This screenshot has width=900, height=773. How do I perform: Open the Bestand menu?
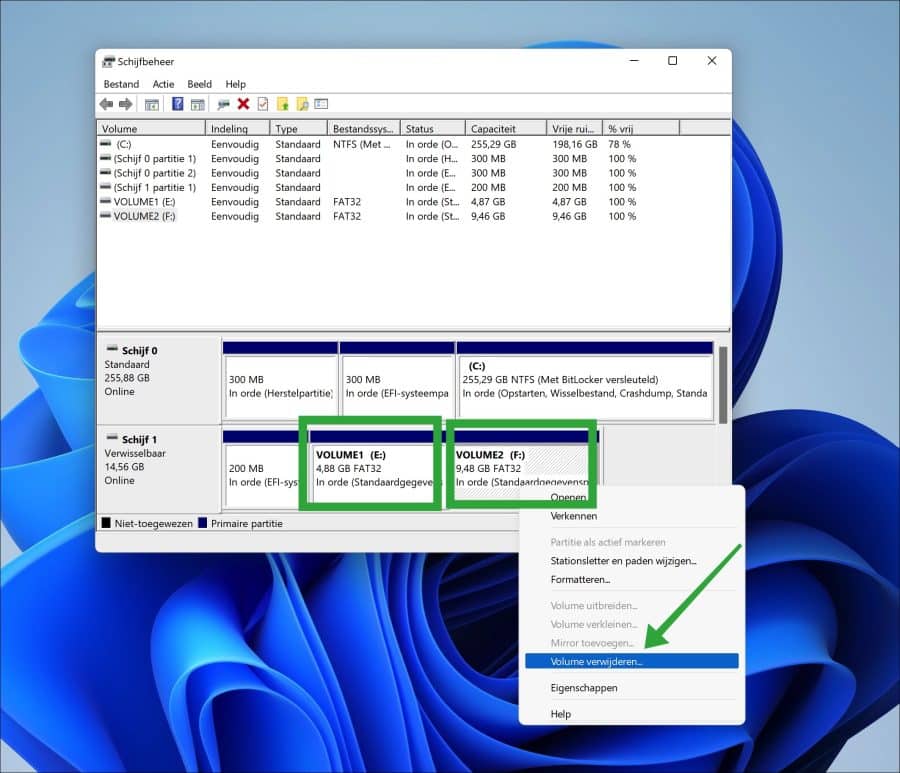(x=121, y=84)
